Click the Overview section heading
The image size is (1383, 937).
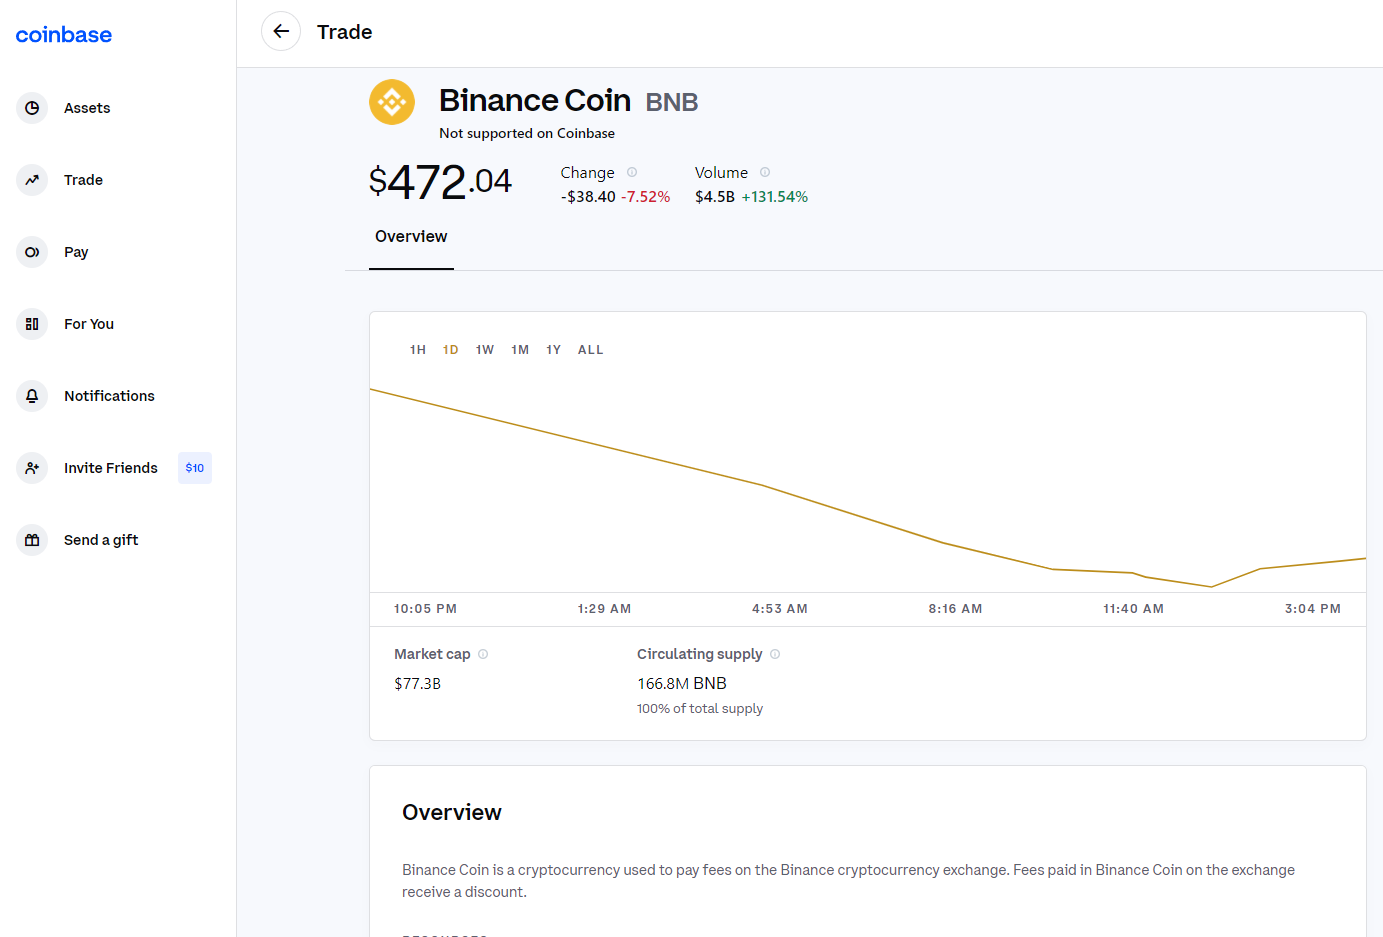pyautogui.click(x=452, y=813)
